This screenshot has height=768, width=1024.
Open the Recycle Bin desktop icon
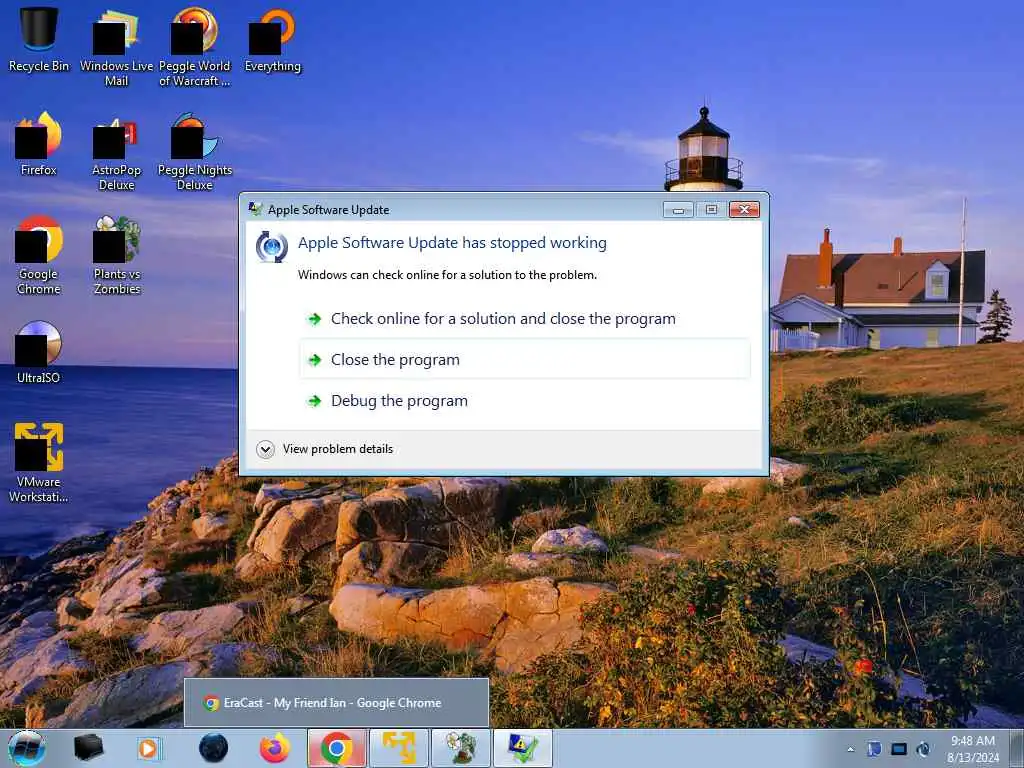coord(39,39)
